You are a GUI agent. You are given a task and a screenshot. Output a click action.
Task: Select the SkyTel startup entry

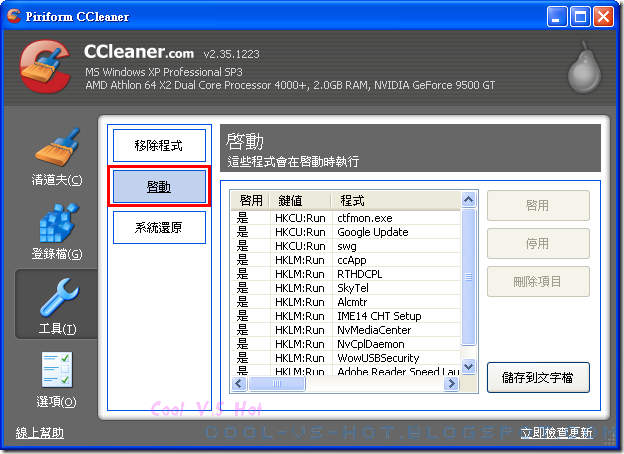(x=345, y=288)
